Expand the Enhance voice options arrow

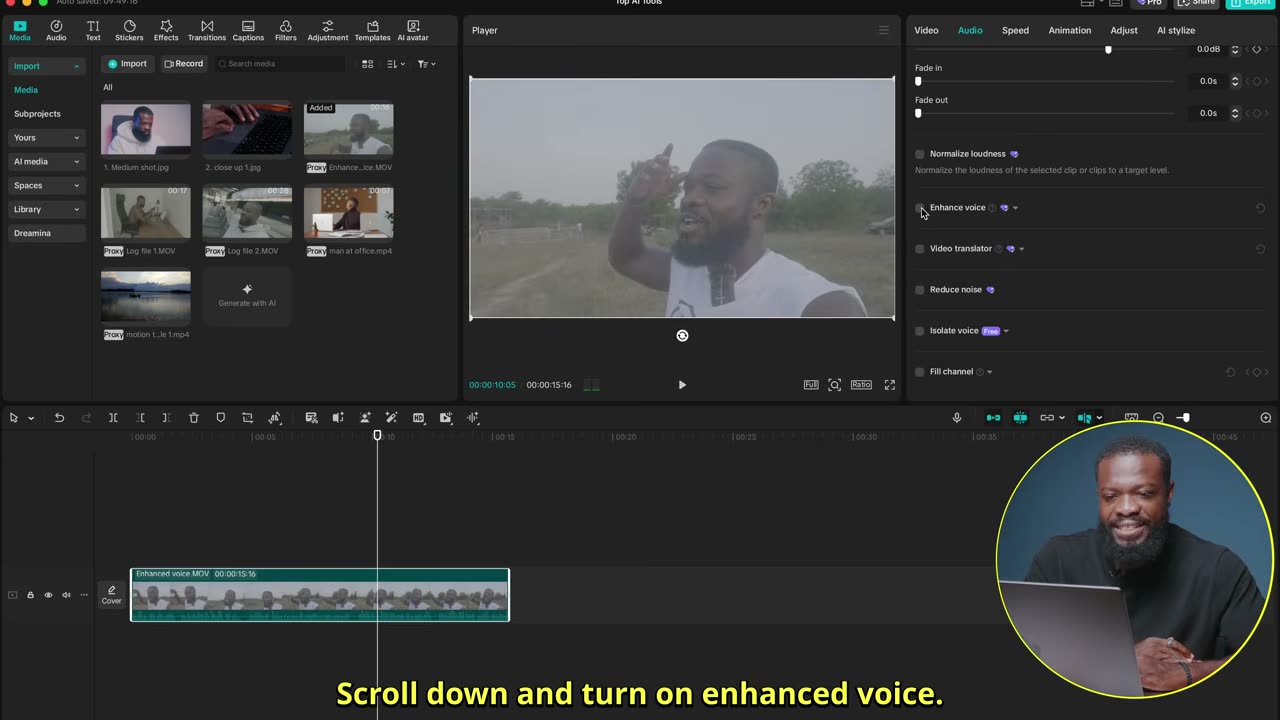1015,208
